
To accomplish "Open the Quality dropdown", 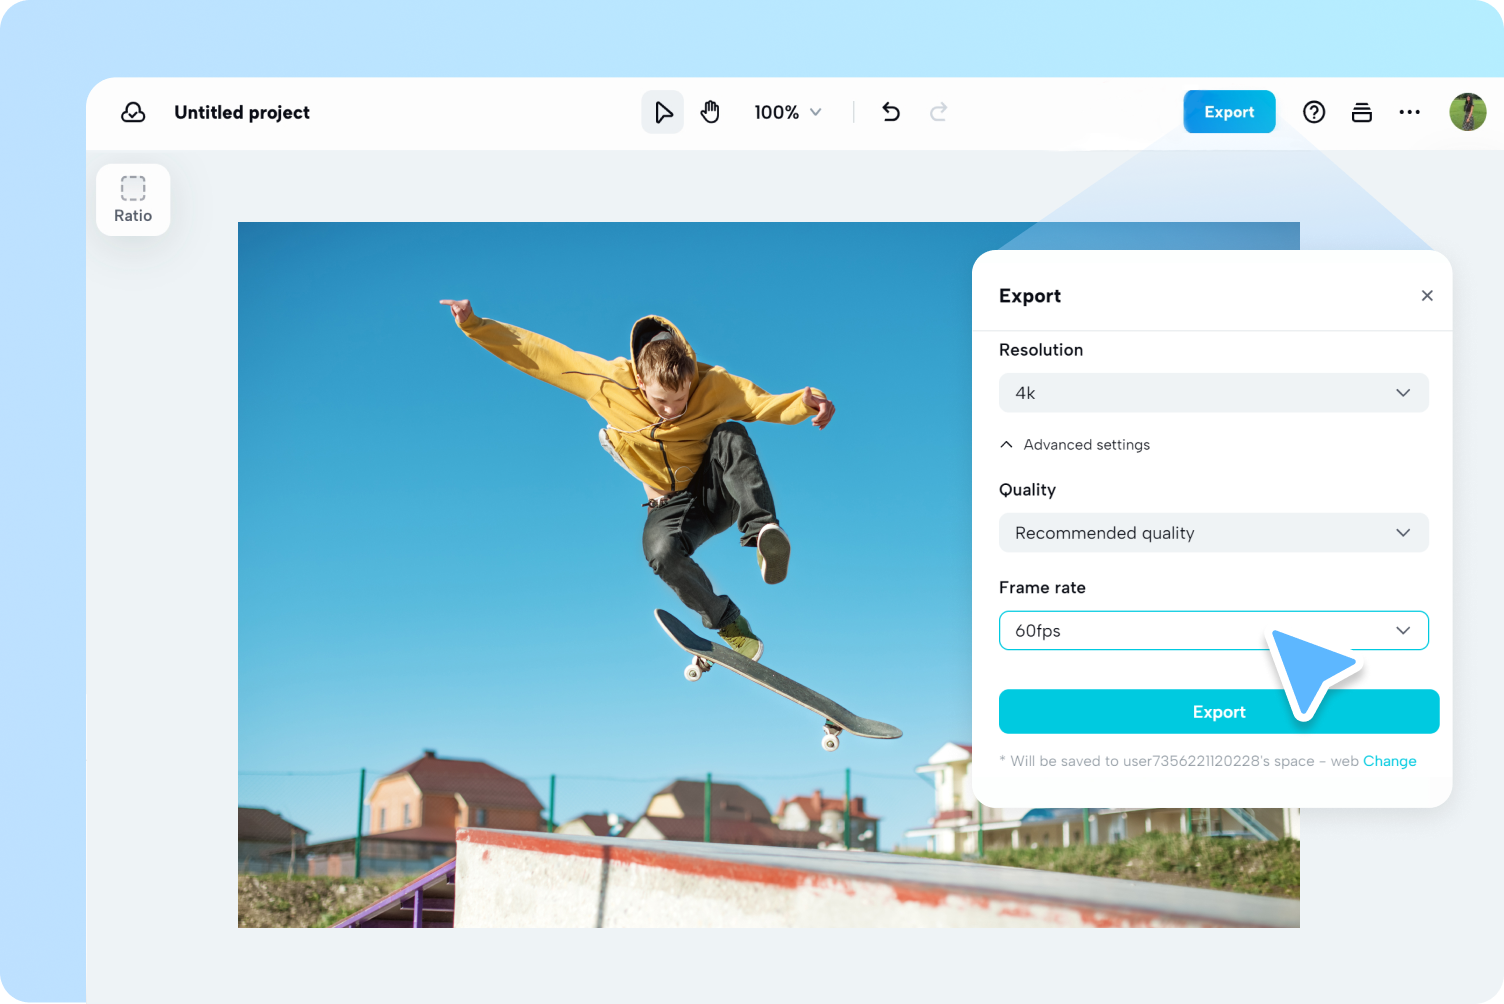I will click(1213, 532).
